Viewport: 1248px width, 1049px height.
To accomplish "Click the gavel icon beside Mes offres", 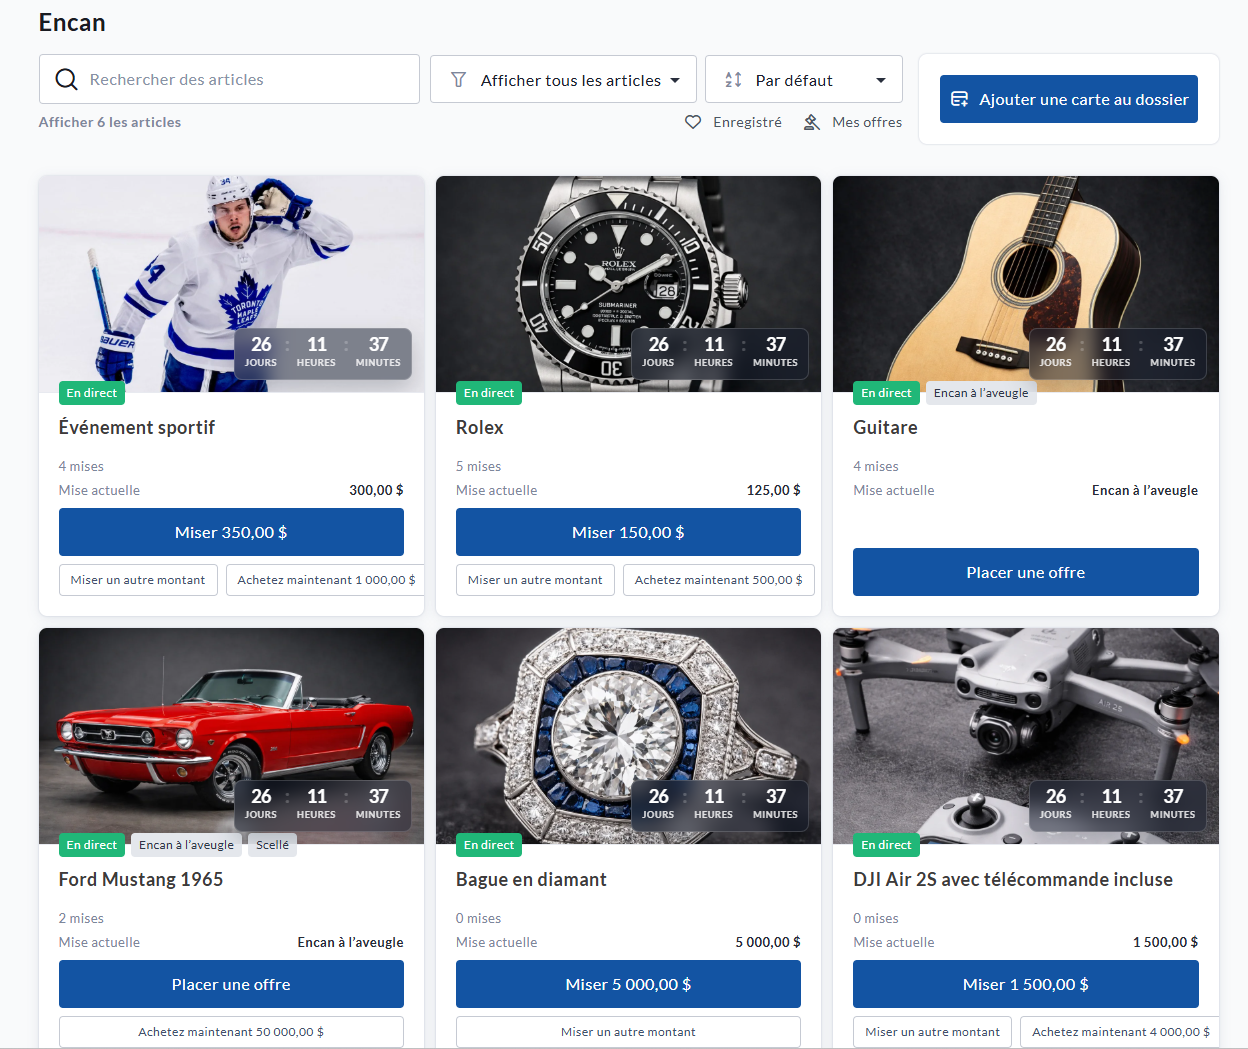I will coord(812,122).
